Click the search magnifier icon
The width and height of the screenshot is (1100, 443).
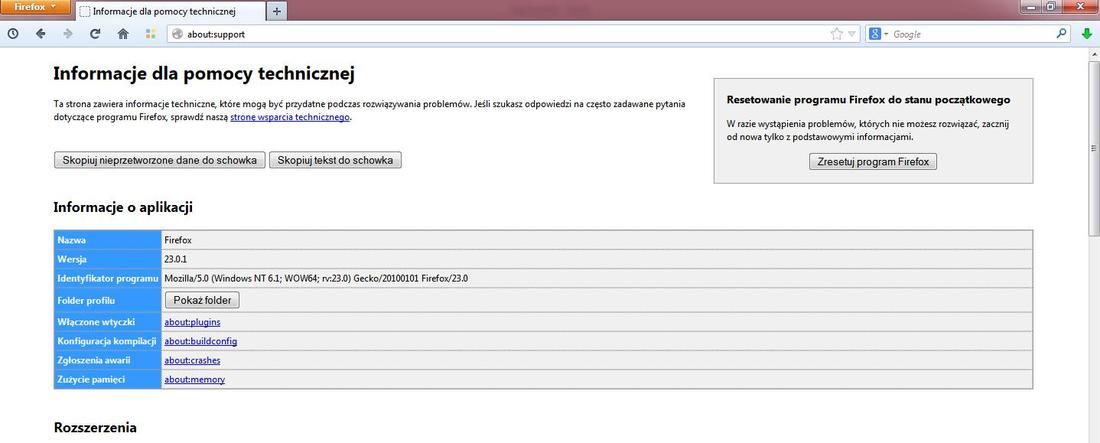tap(1062, 33)
